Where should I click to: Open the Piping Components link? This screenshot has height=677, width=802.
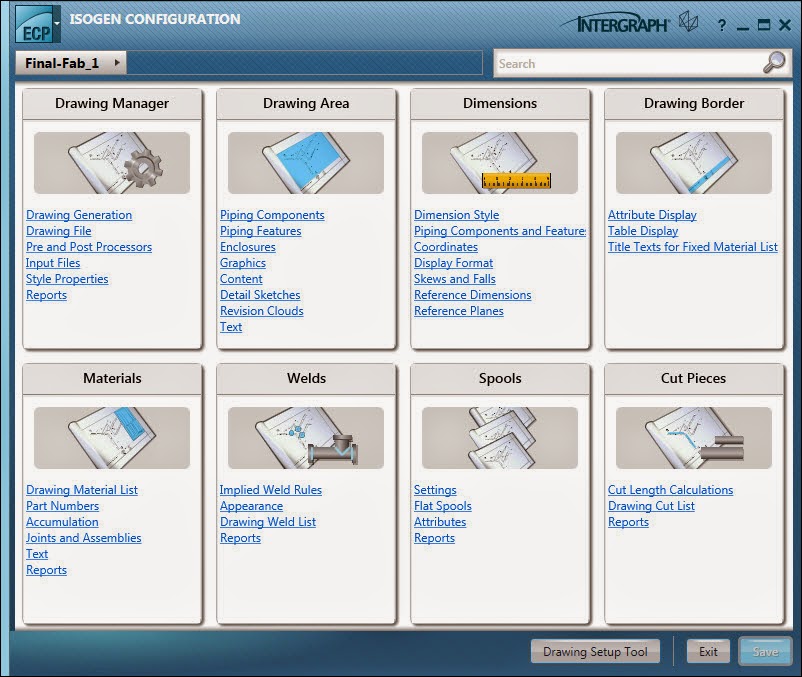272,215
